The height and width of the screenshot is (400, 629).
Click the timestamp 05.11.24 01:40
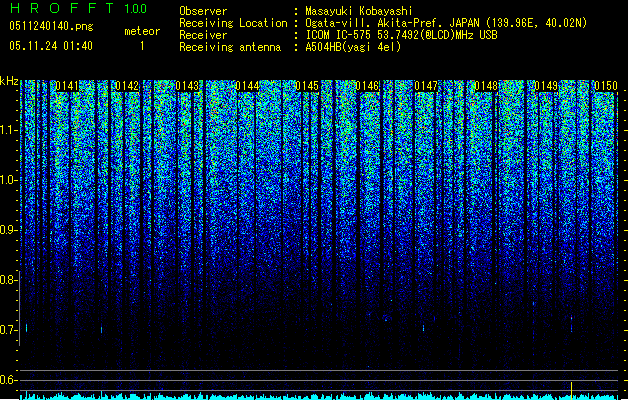pos(51,46)
